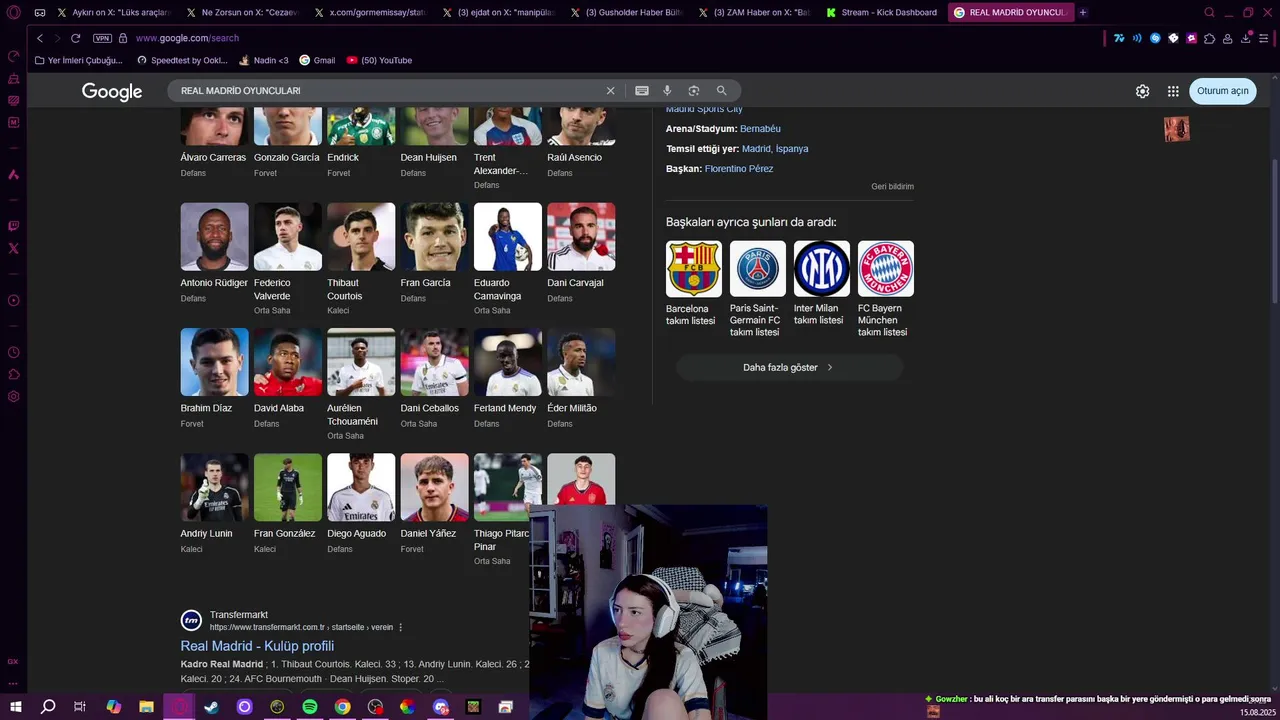
Task: Open the Bernabéu stadium link
Action: (760, 129)
